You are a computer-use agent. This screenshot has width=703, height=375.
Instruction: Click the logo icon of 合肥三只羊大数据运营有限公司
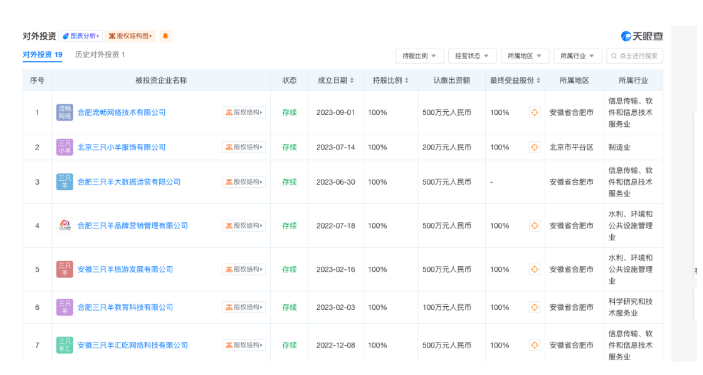(65, 182)
